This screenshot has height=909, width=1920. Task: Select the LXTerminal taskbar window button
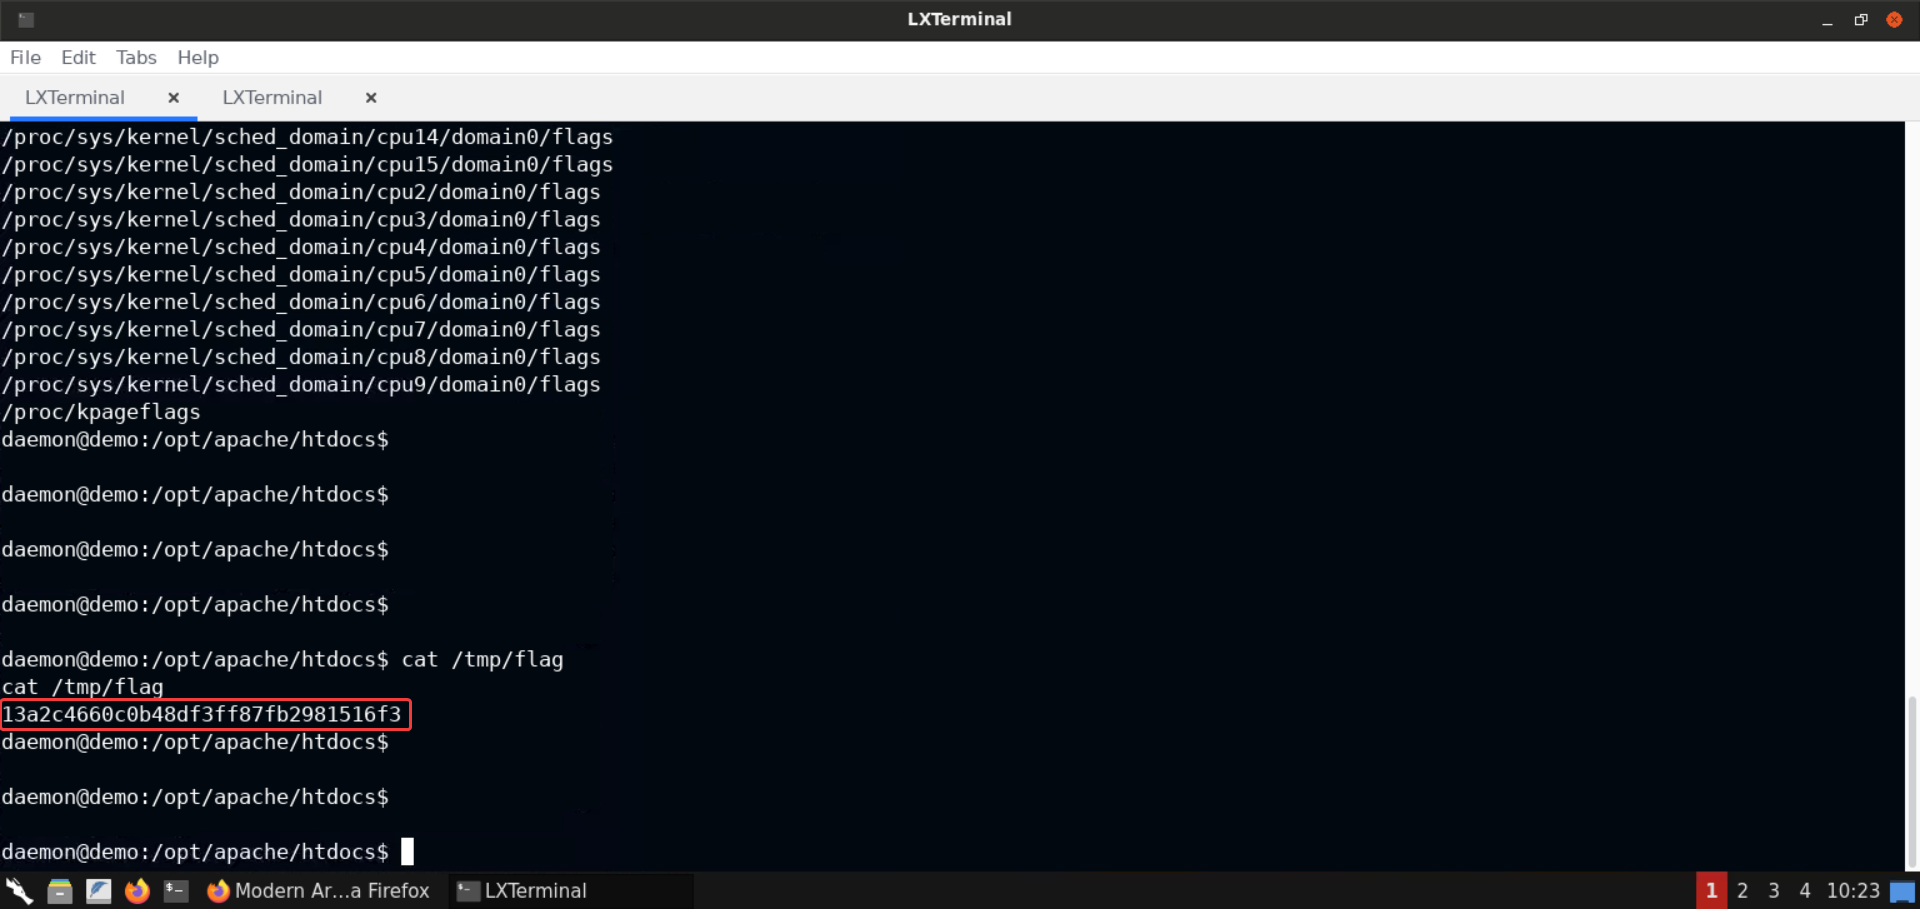point(571,890)
